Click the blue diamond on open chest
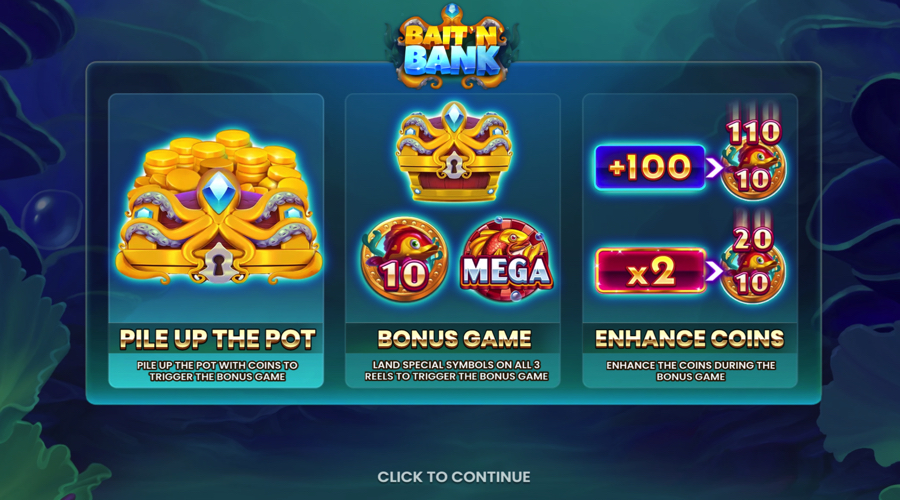900x500 pixels. (218, 192)
